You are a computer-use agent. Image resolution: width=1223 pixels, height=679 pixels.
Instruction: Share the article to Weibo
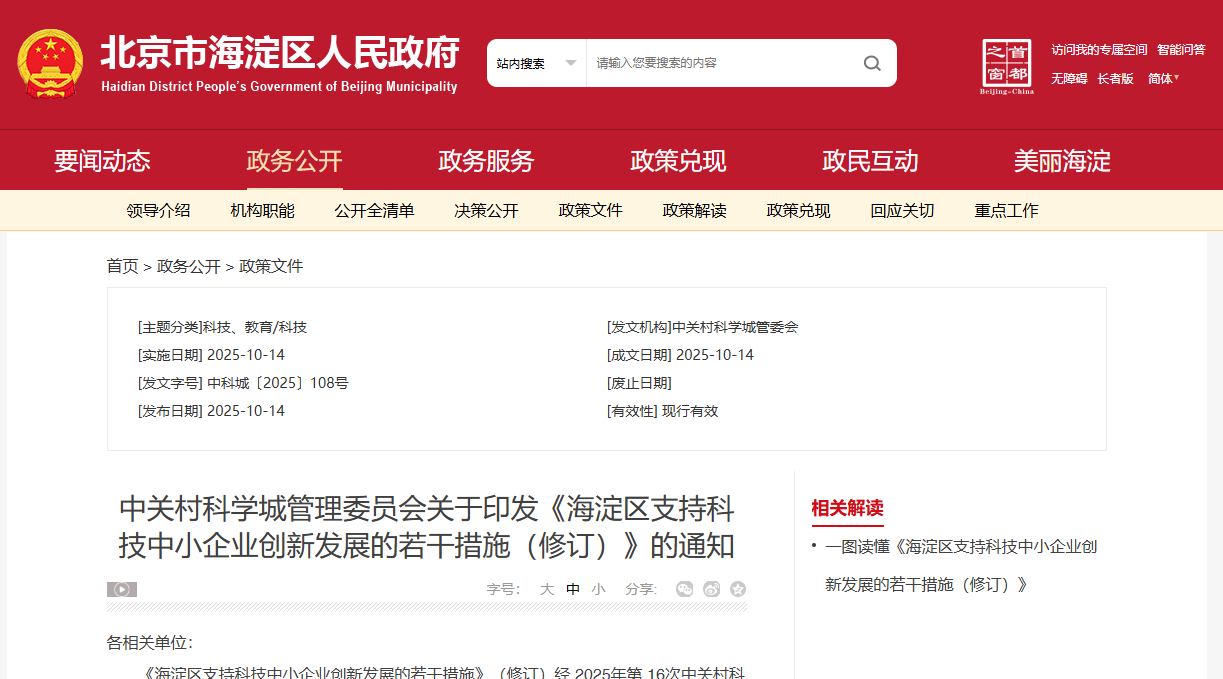pos(712,589)
